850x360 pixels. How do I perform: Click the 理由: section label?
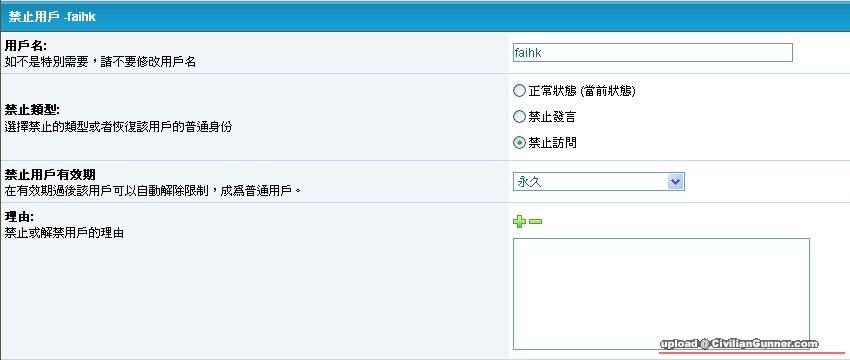[x=19, y=217]
